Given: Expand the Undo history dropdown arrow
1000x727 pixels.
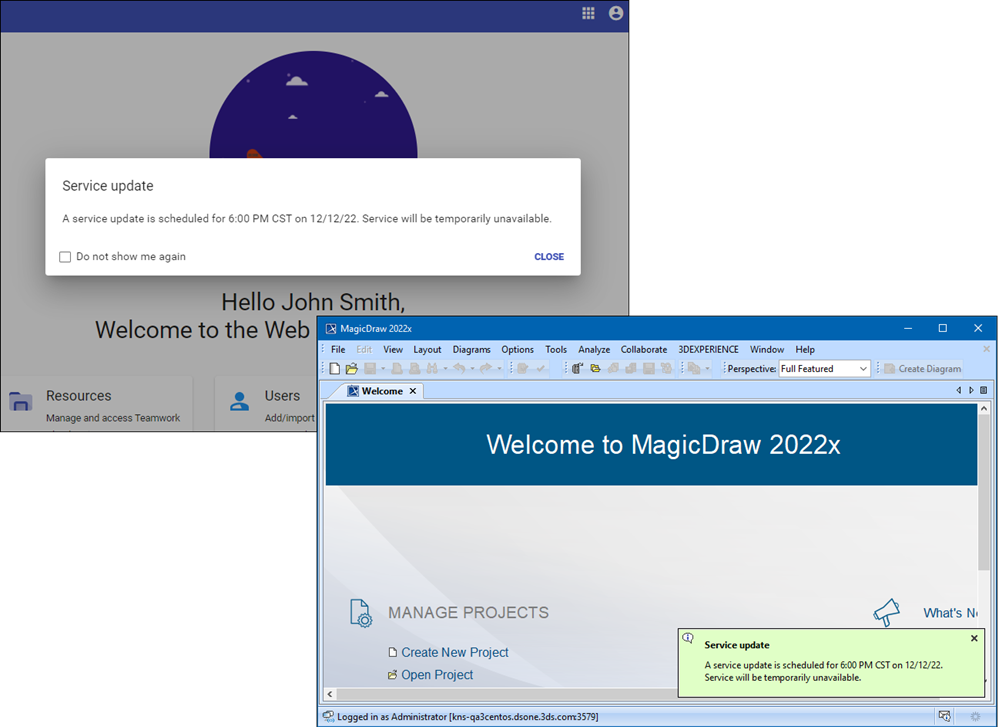Looking at the screenshot, I should point(472,369).
